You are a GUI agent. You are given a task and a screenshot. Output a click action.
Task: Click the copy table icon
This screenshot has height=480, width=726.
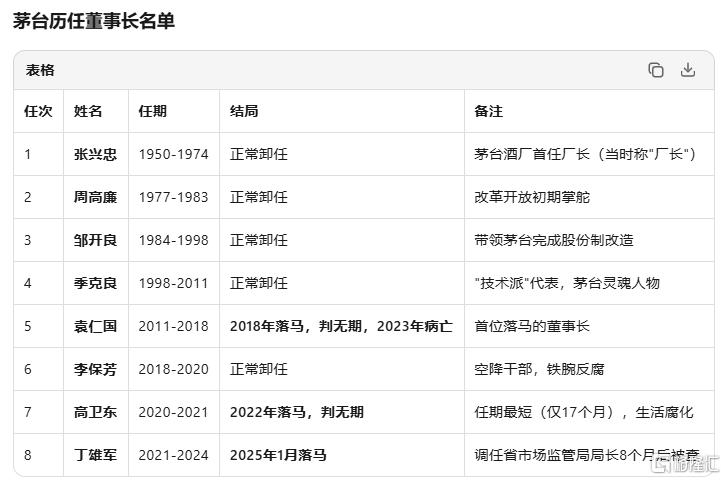(x=656, y=70)
